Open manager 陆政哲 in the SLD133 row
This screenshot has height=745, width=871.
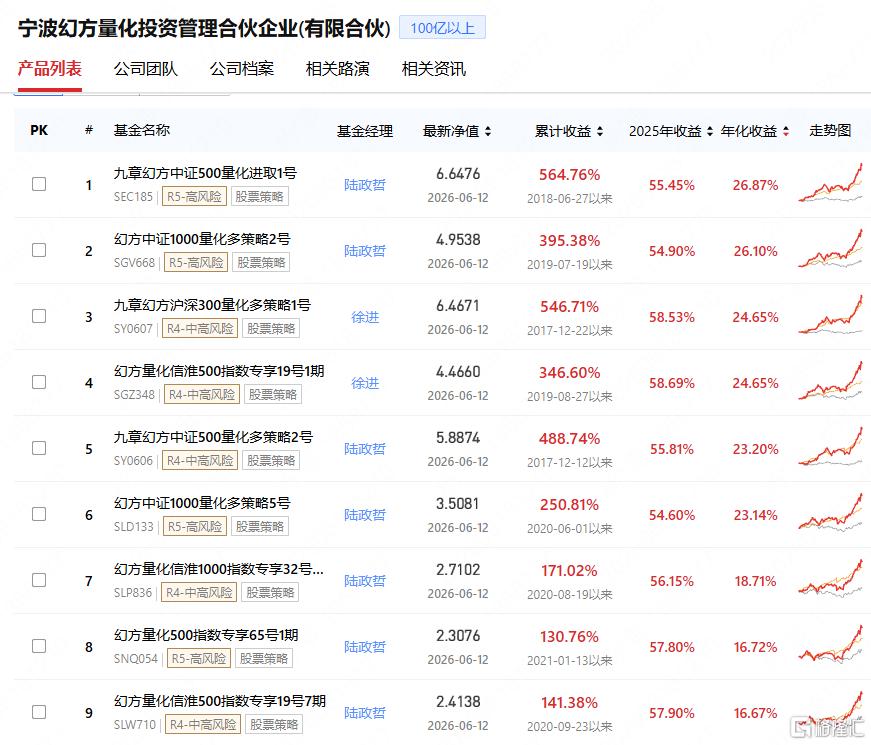(365, 515)
